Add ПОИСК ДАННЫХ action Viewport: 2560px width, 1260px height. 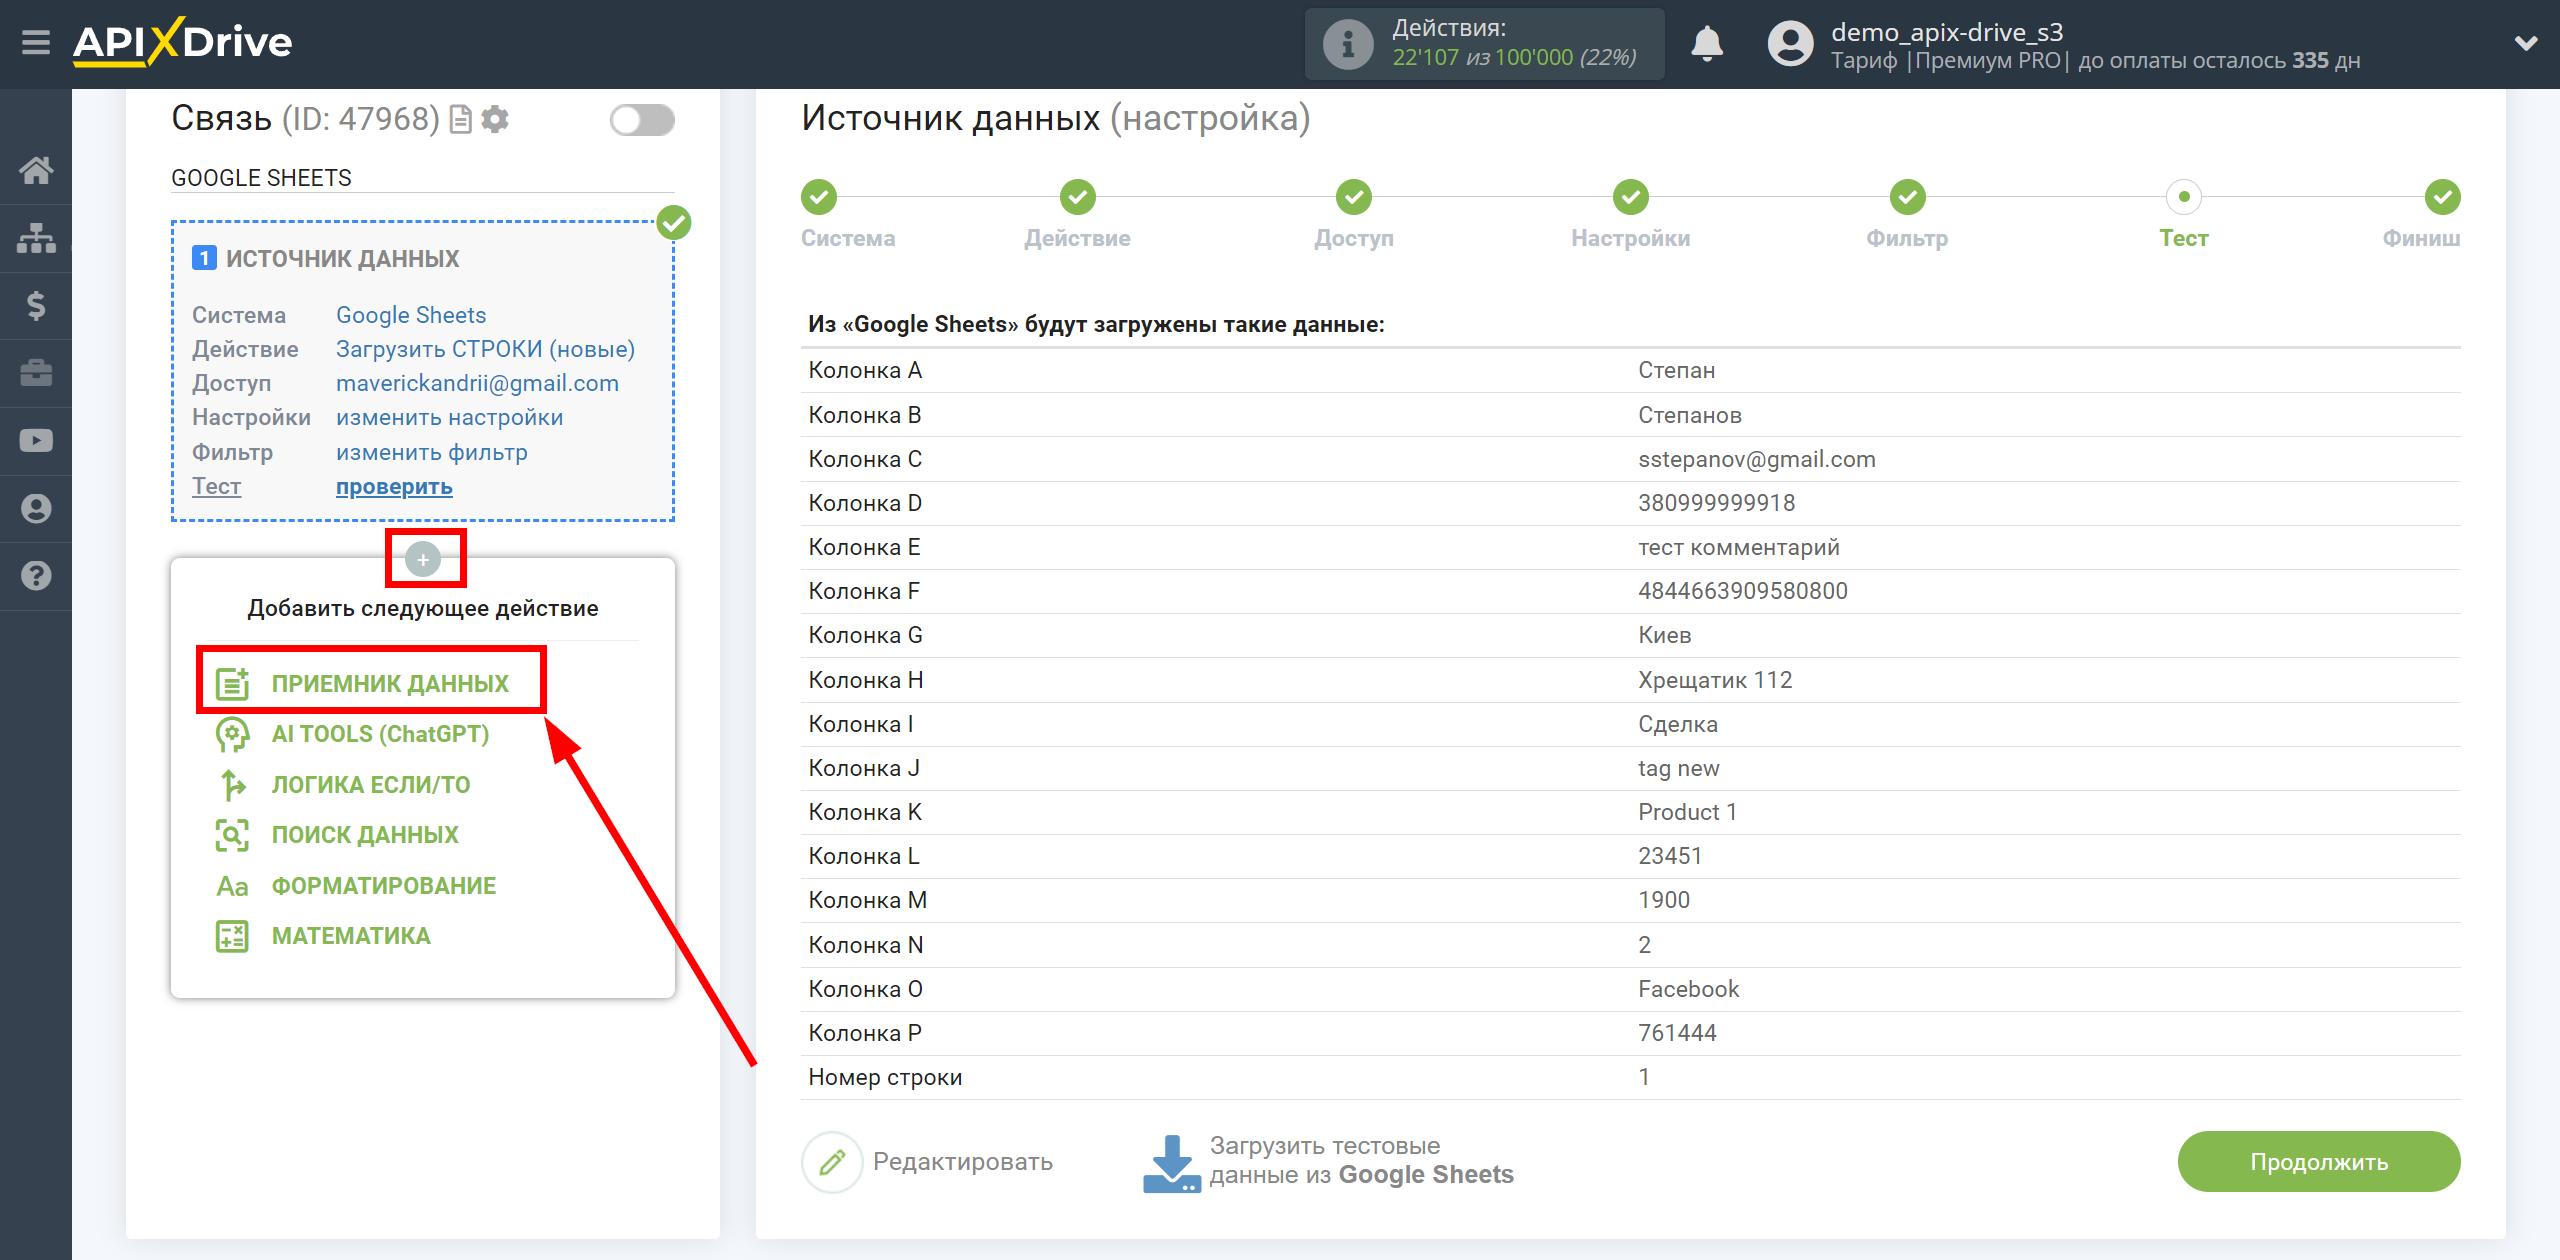point(365,835)
